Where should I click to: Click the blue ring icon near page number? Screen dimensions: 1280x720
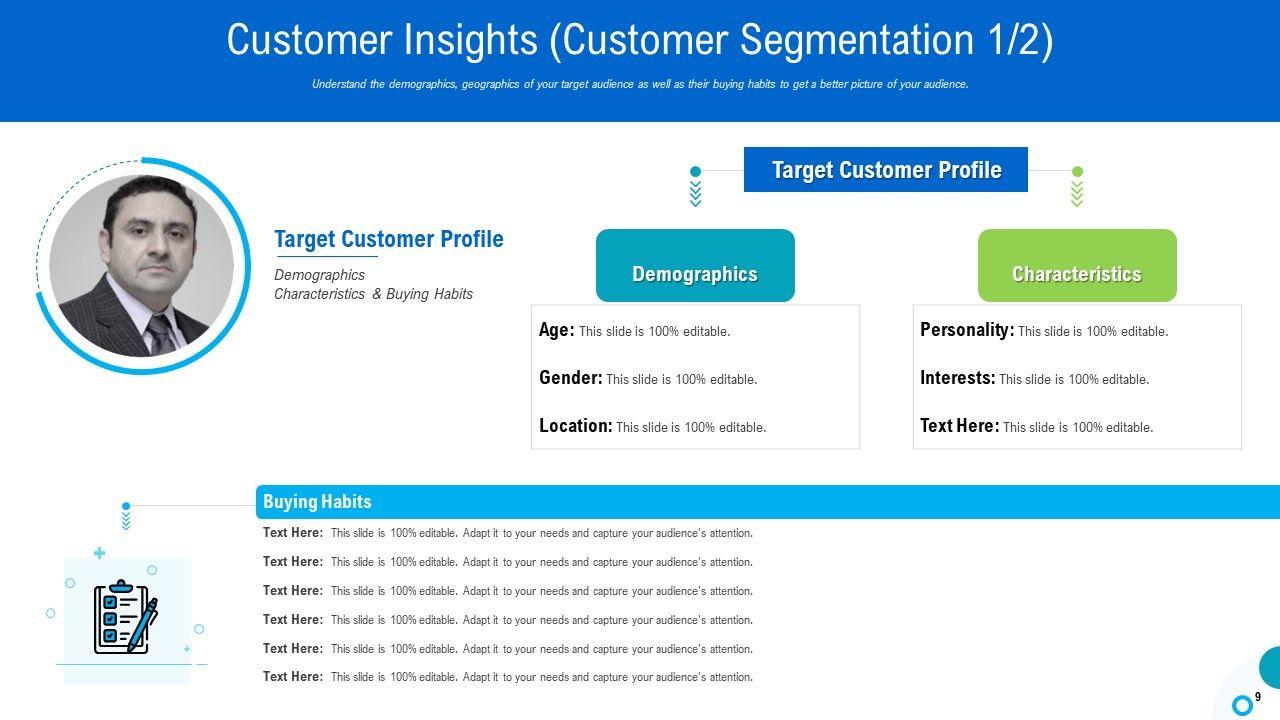pyautogui.click(x=1242, y=705)
